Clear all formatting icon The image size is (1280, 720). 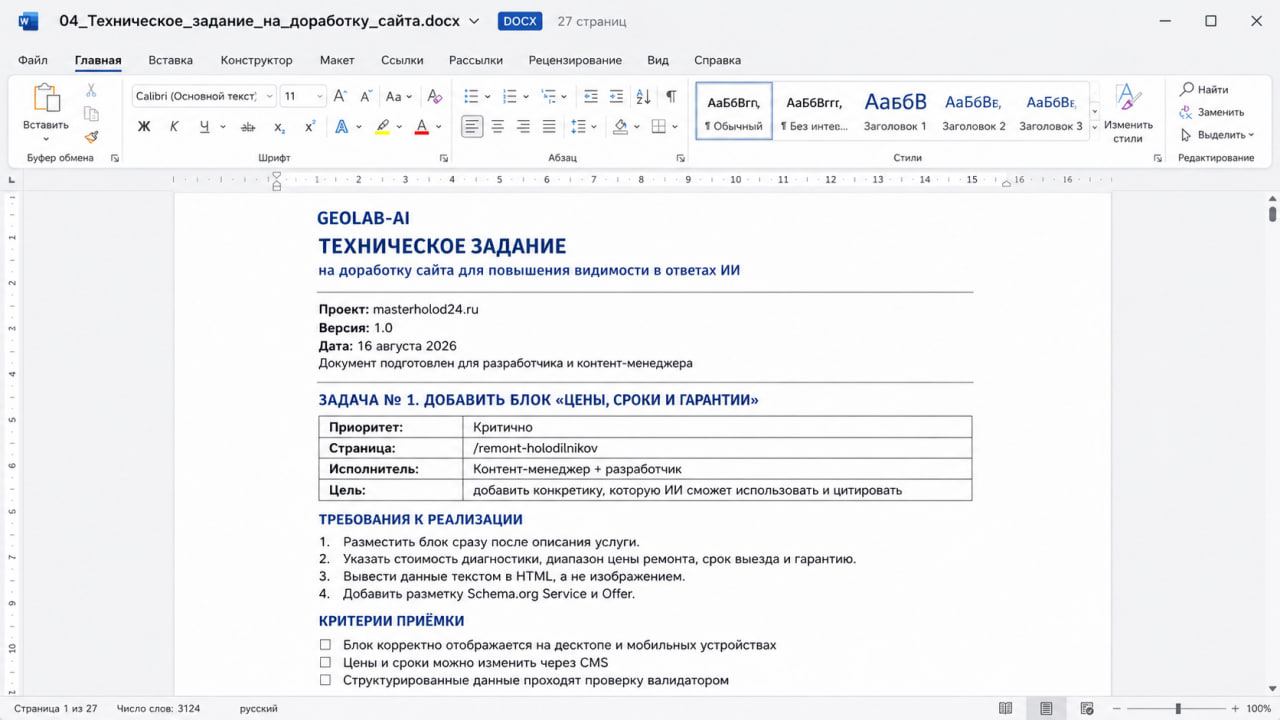tap(434, 96)
